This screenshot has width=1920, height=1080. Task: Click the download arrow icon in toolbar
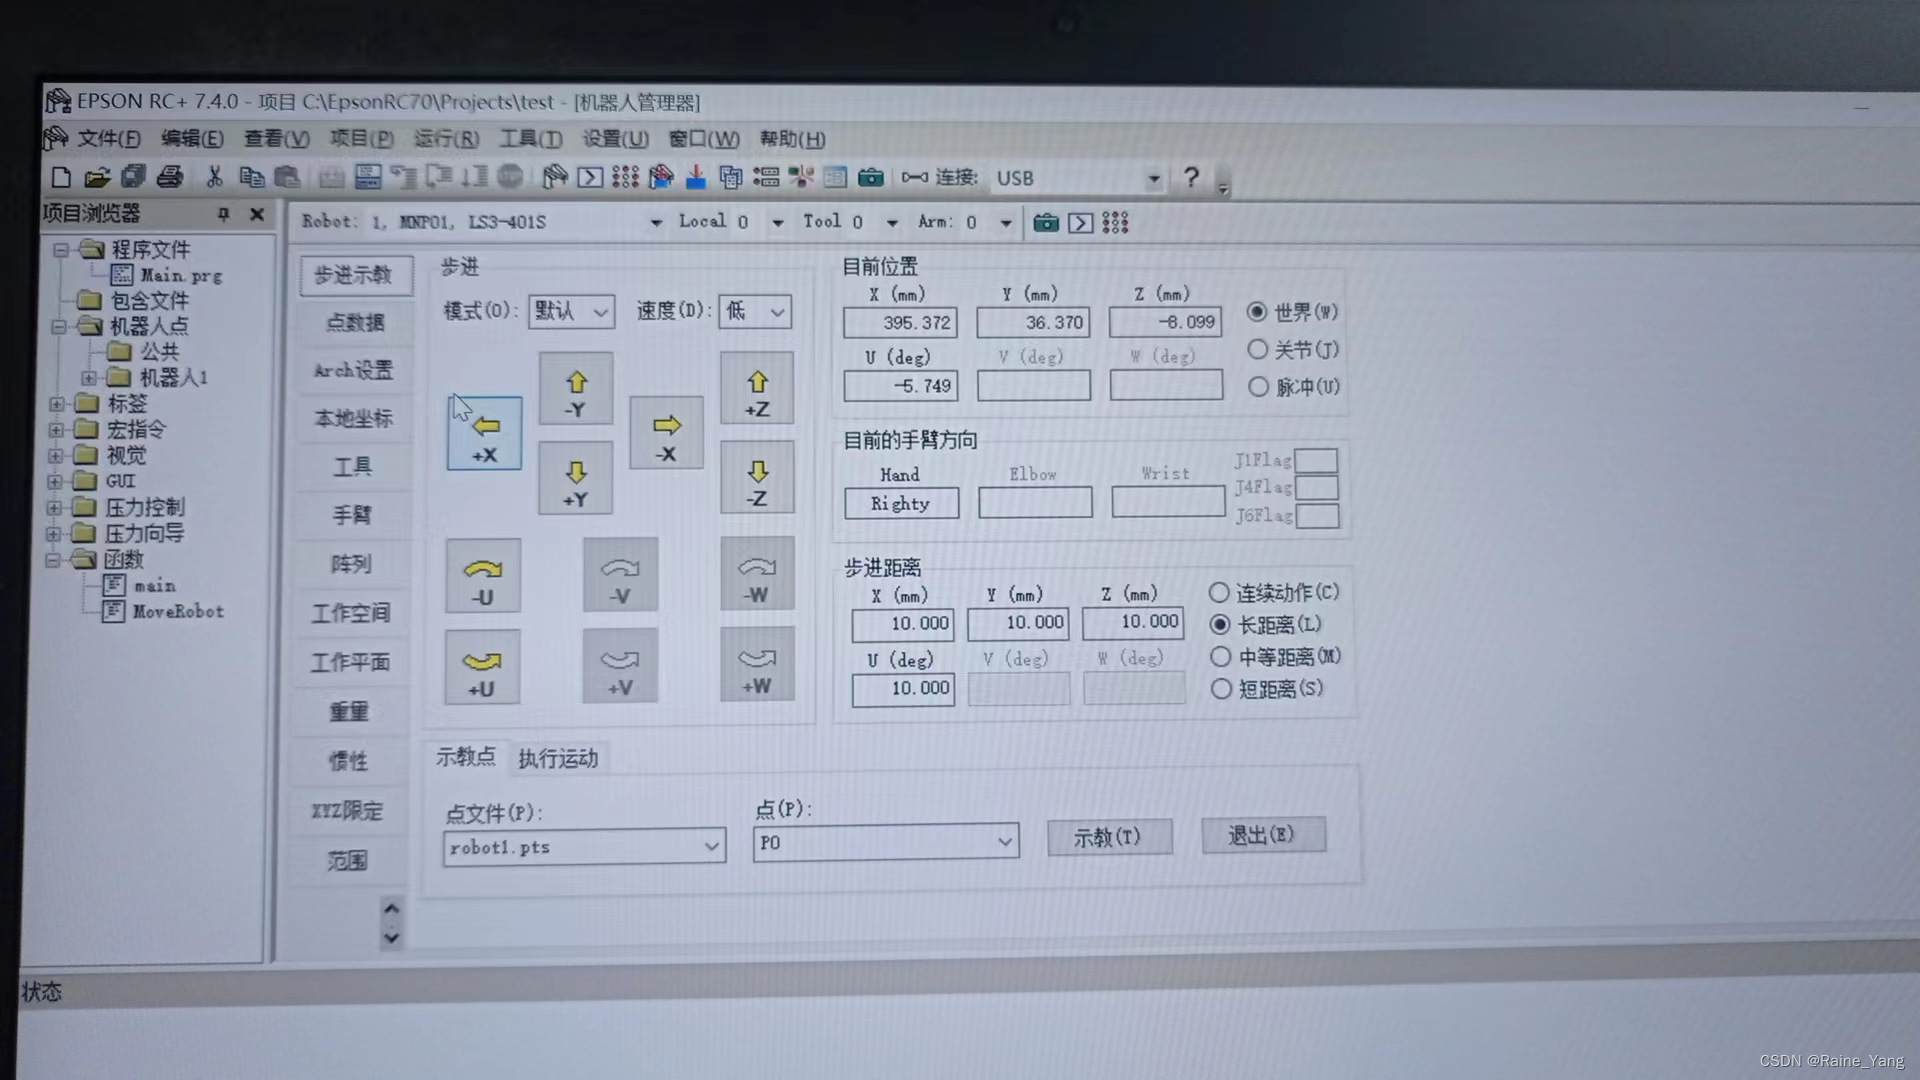(696, 177)
